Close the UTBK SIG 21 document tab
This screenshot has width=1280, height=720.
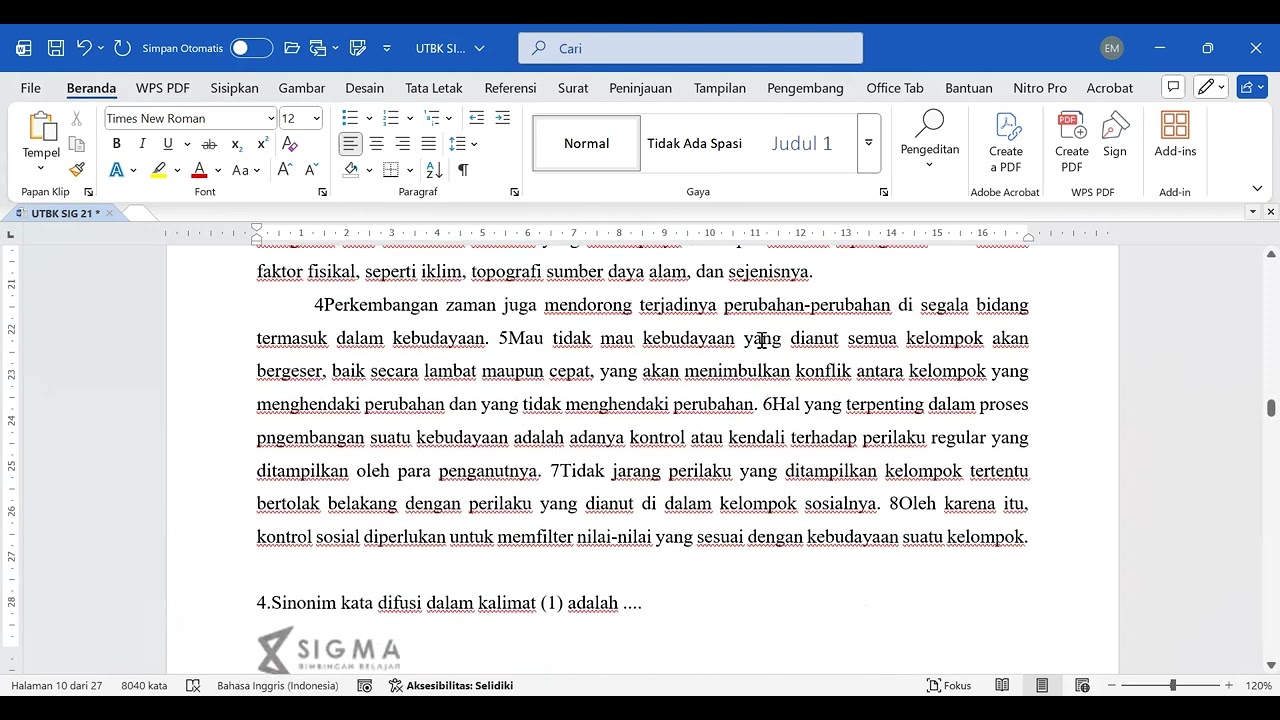[x=110, y=213]
